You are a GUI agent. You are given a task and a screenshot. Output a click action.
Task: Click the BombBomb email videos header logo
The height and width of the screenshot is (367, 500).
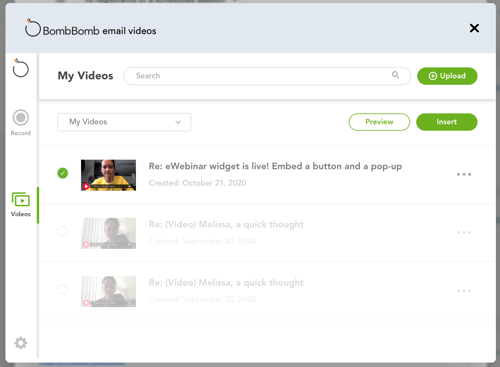coord(90,28)
